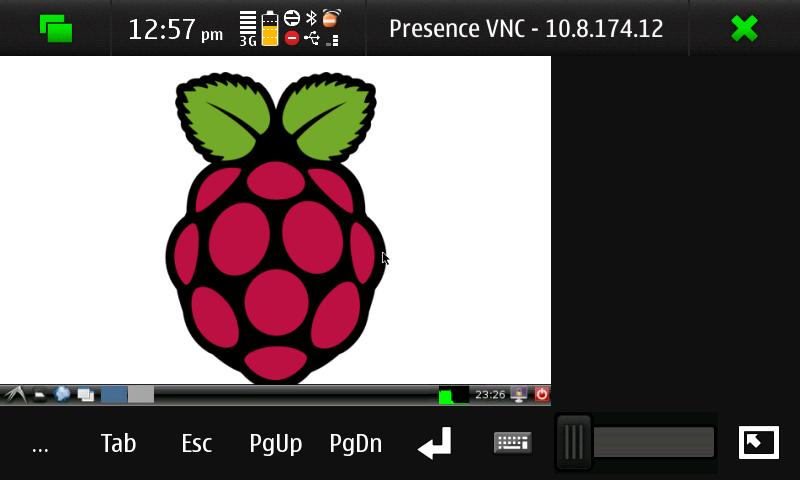Open the LXDE start menu in the remote panel
This screenshot has width=800, height=480.
click(x=14, y=395)
